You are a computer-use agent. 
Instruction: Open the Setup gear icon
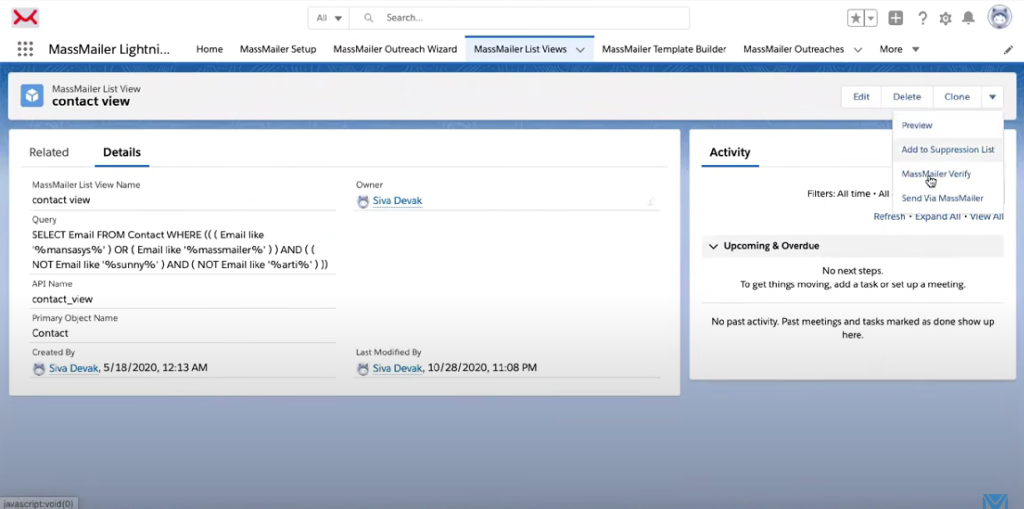coord(945,18)
